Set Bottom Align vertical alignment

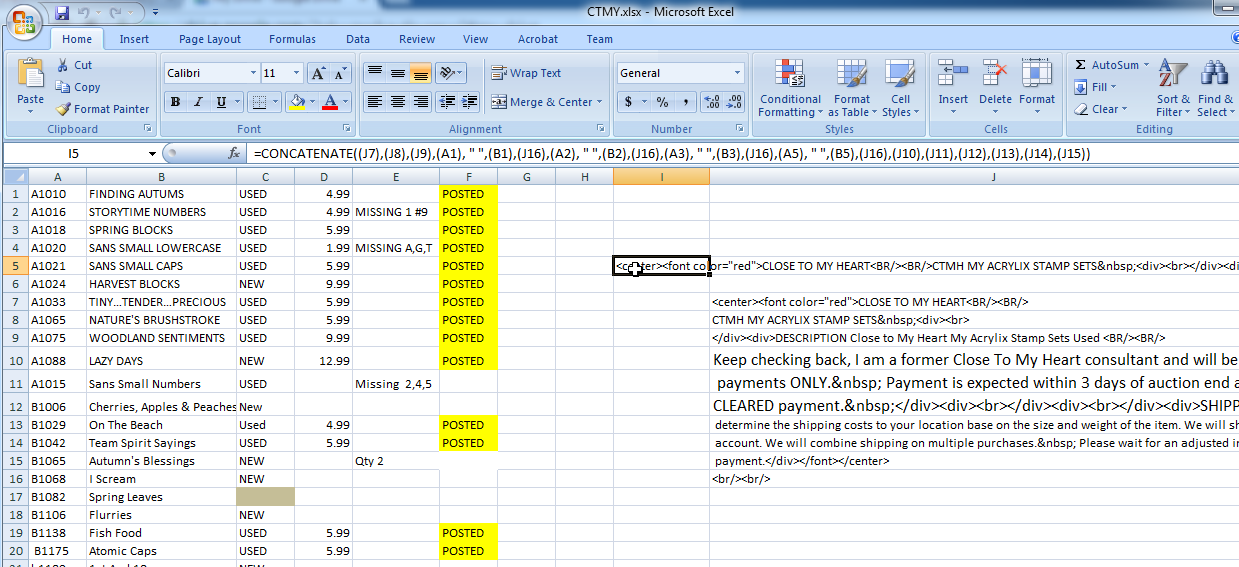click(x=420, y=73)
